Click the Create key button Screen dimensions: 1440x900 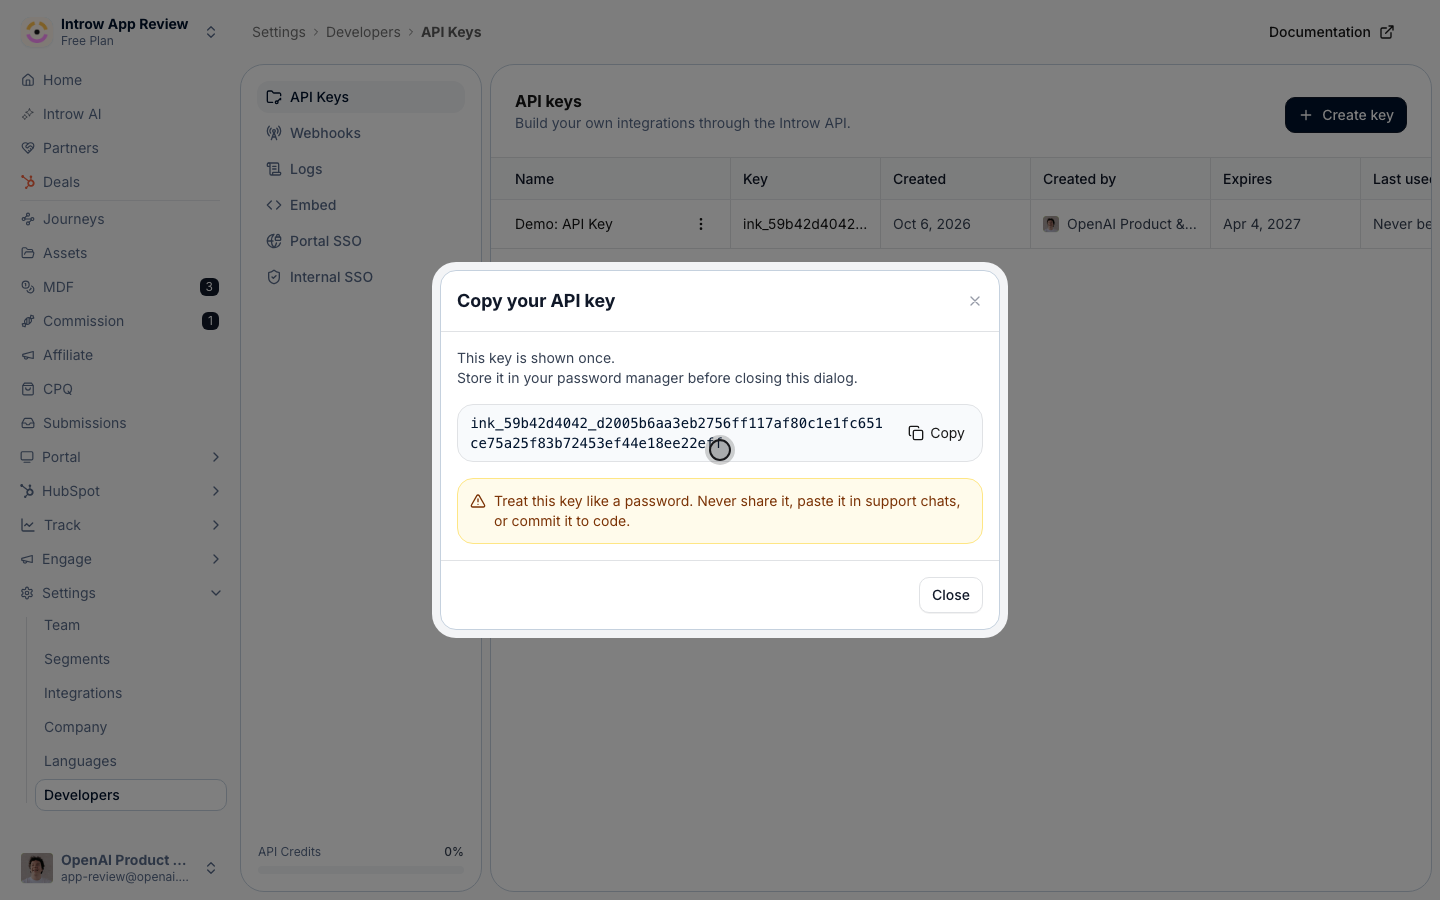click(1346, 115)
